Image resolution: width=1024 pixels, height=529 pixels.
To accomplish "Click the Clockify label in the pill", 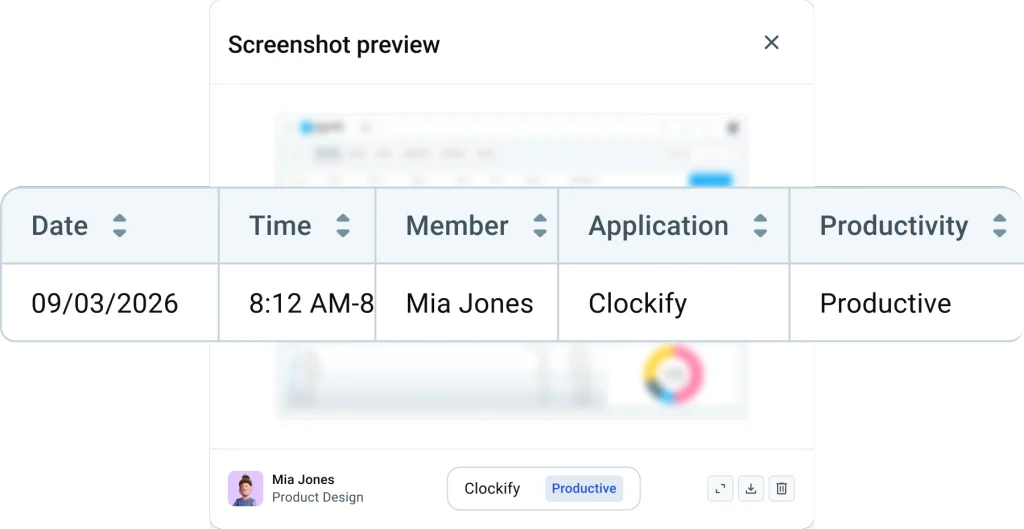I will point(492,489).
